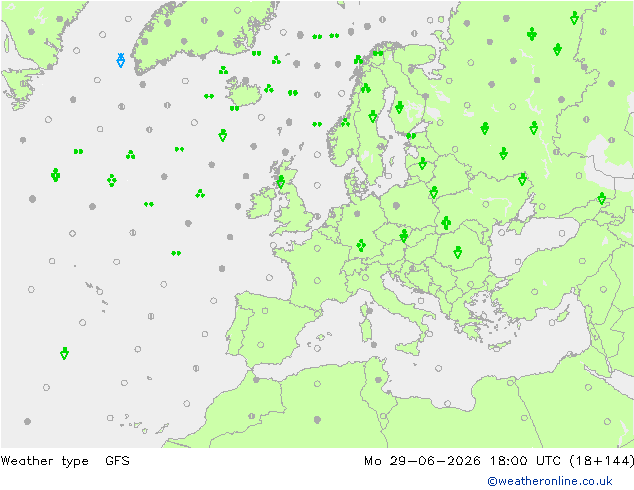Click the green symbol near the Caucasus

click(x=602, y=199)
